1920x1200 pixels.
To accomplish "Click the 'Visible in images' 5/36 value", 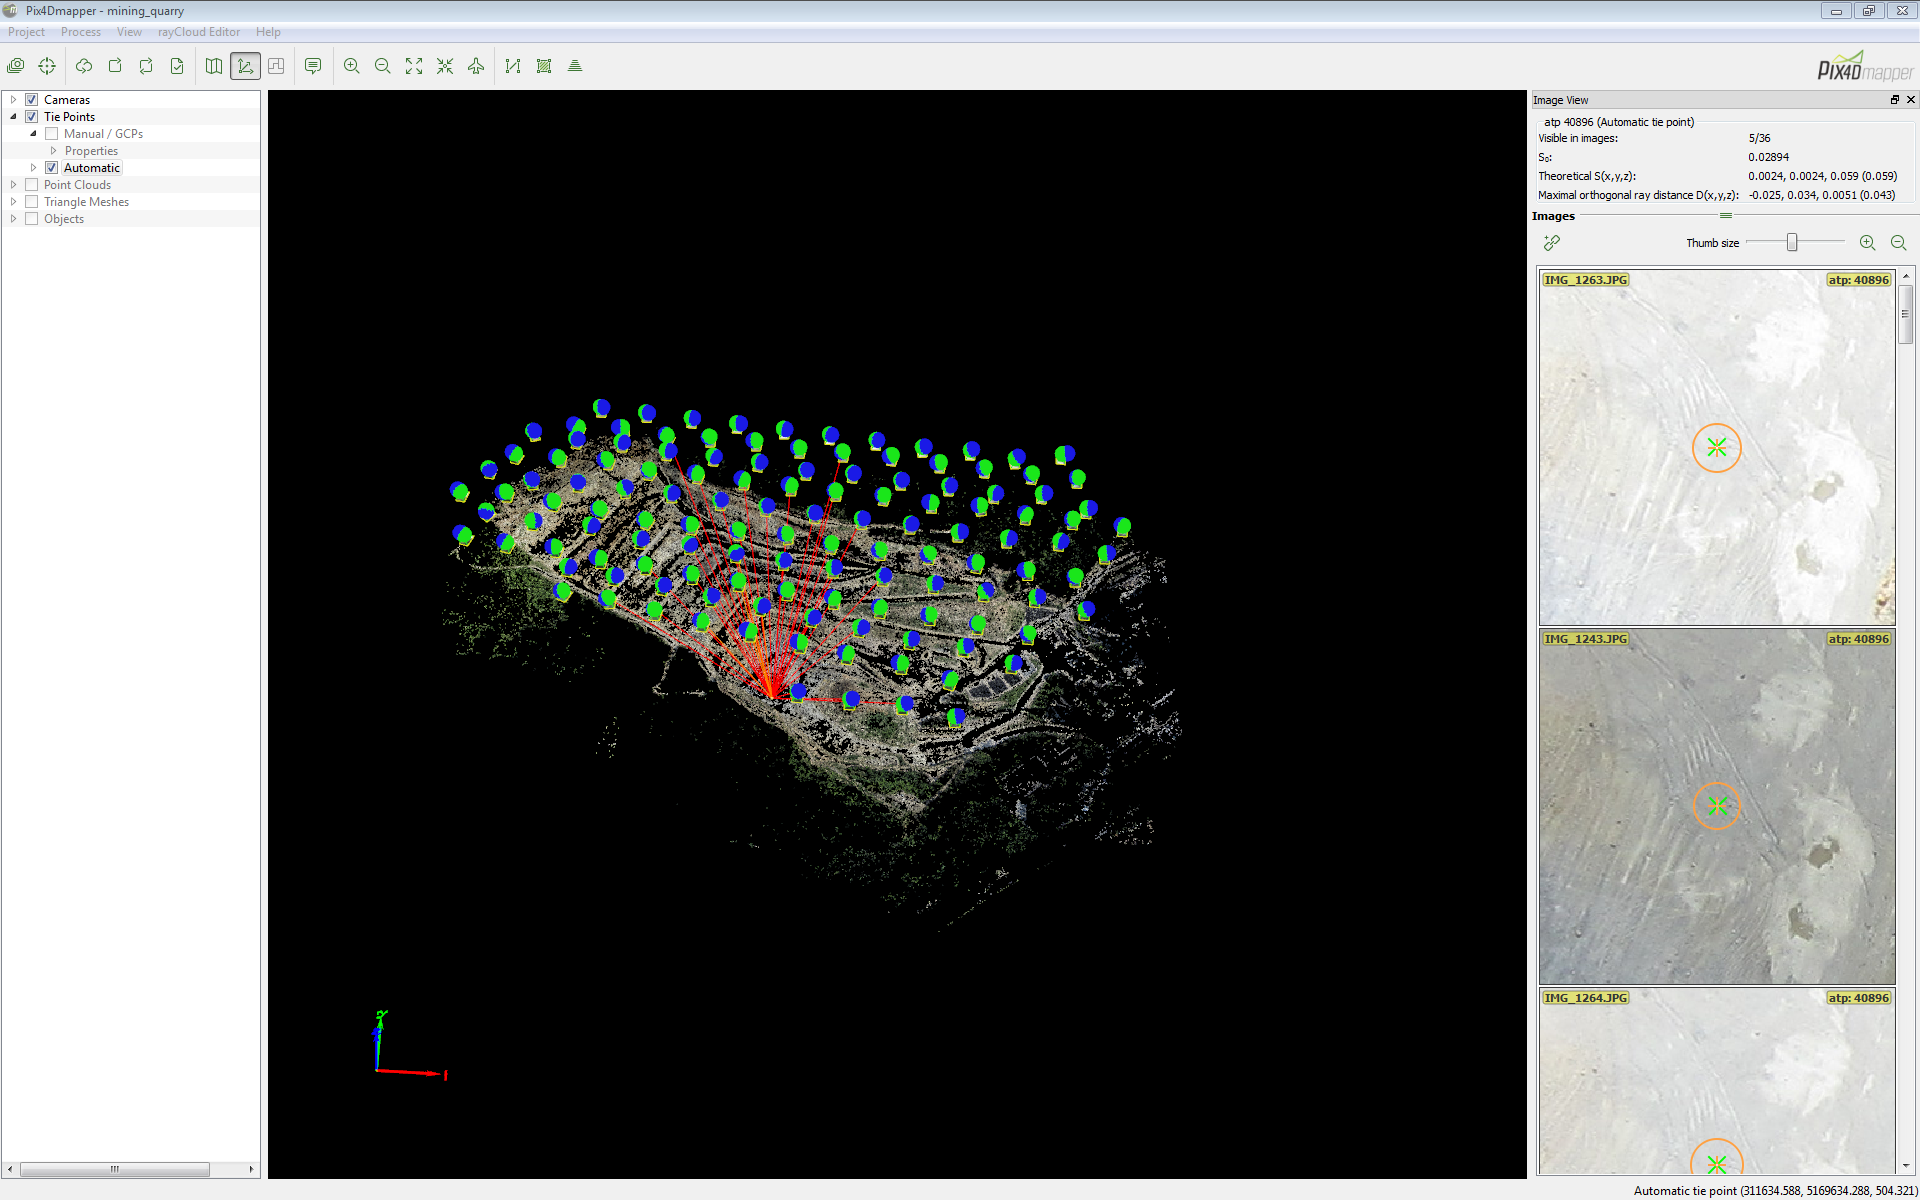I will tap(1759, 138).
